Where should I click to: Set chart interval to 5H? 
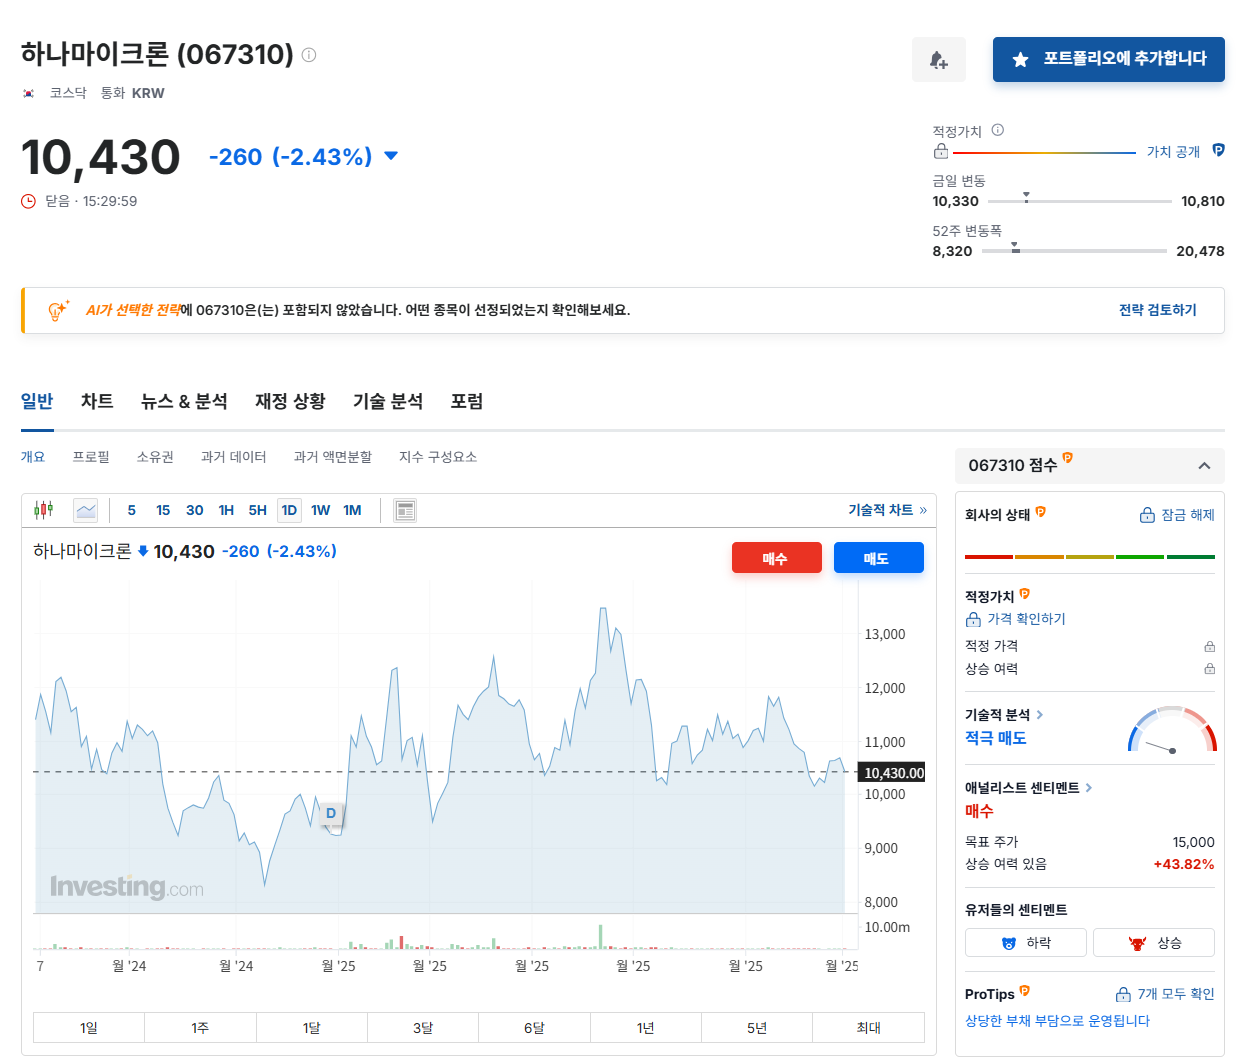(x=258, y=510)
